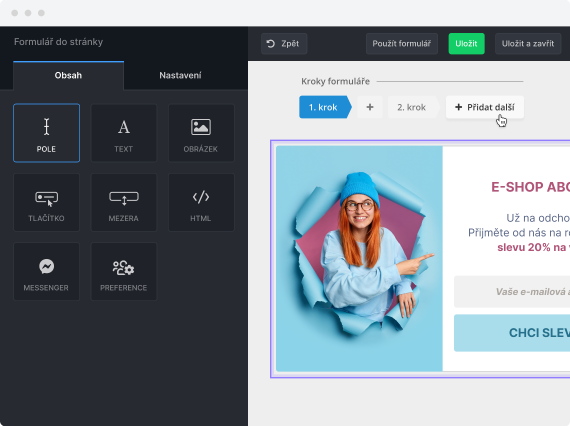Select the TEXT element tile
This screenshot has width=570, height=426.
124,133
